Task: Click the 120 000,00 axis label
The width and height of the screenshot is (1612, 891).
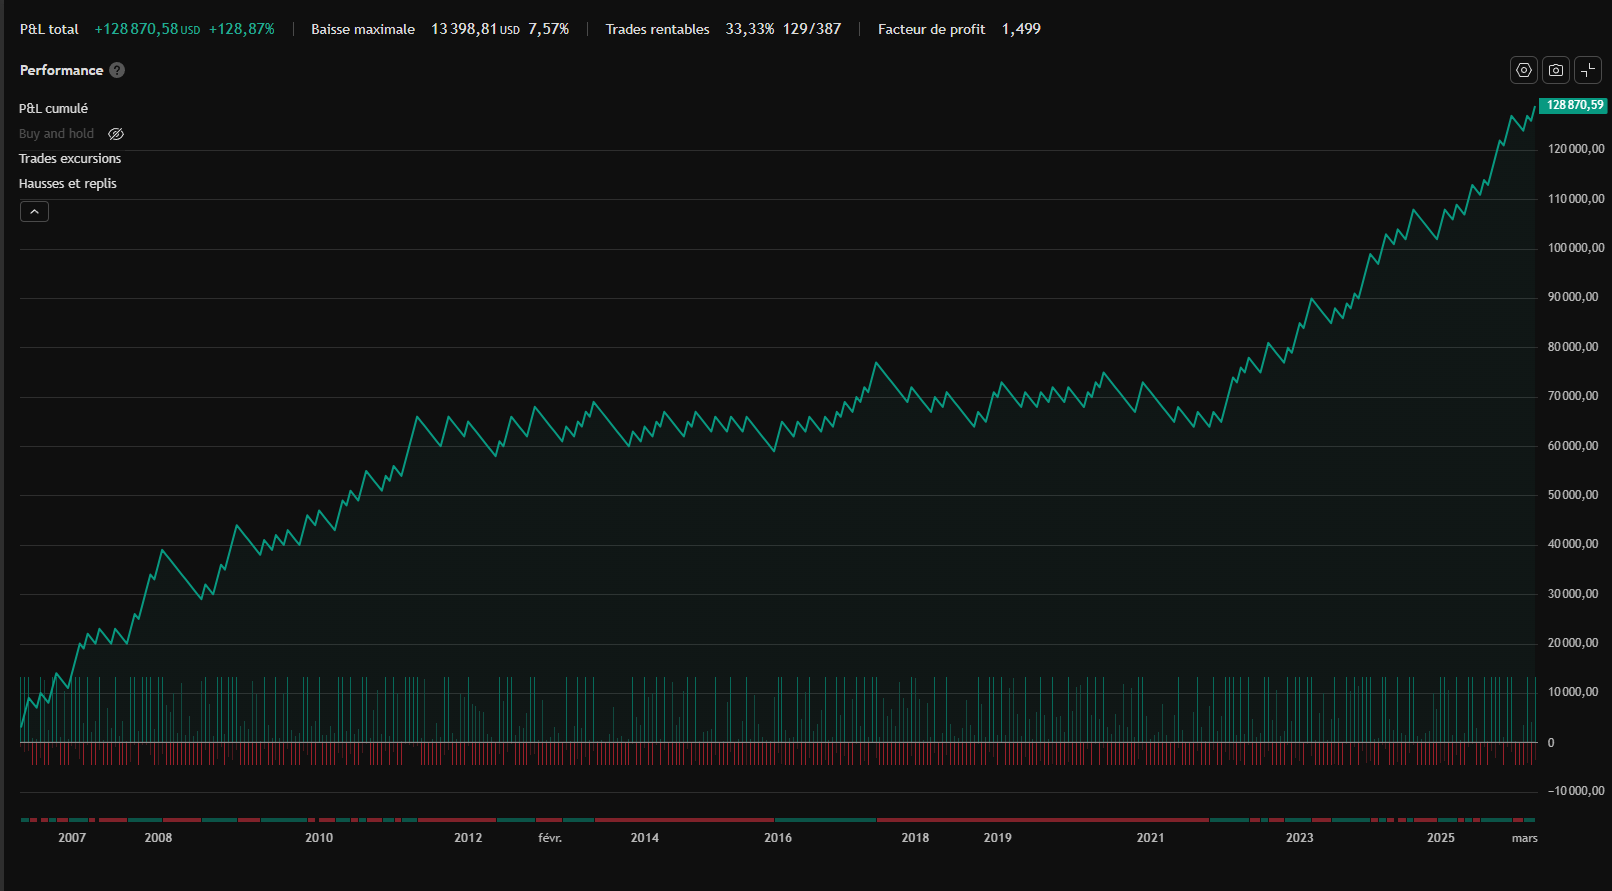Action: pyautogui.click(x=1576, y=149)
